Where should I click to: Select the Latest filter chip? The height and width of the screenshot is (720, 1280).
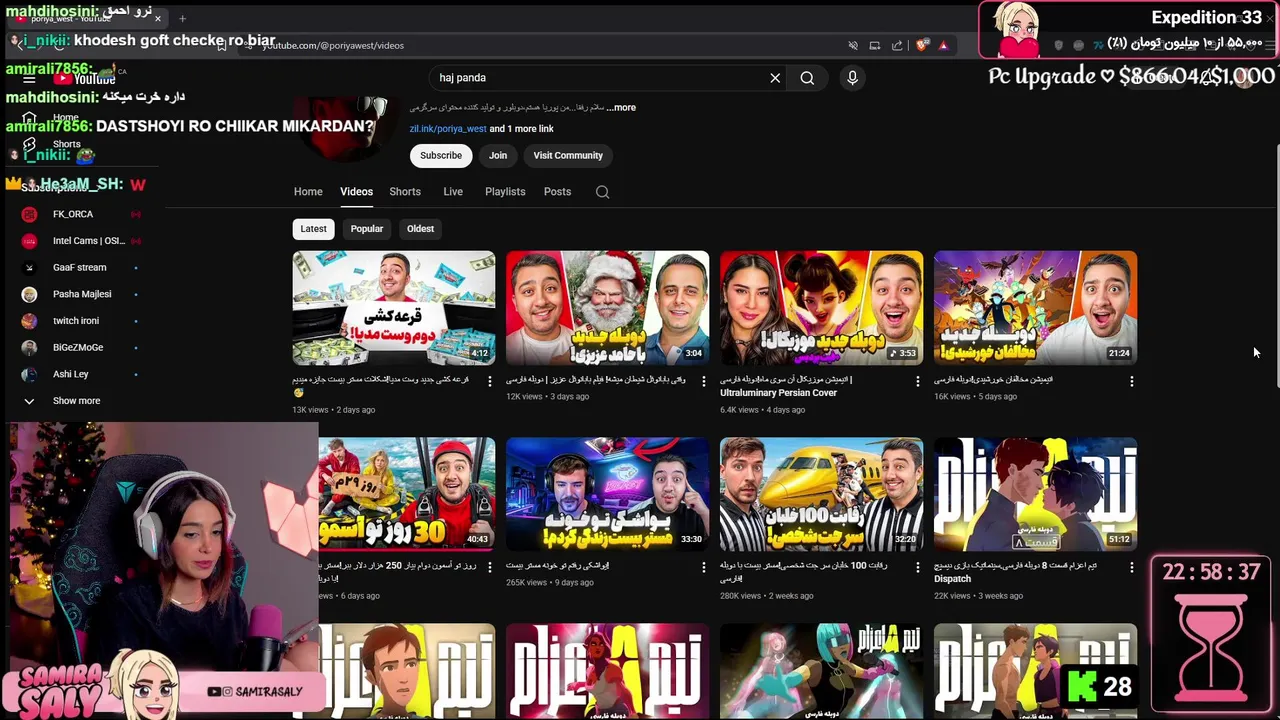tap(313, 229)
